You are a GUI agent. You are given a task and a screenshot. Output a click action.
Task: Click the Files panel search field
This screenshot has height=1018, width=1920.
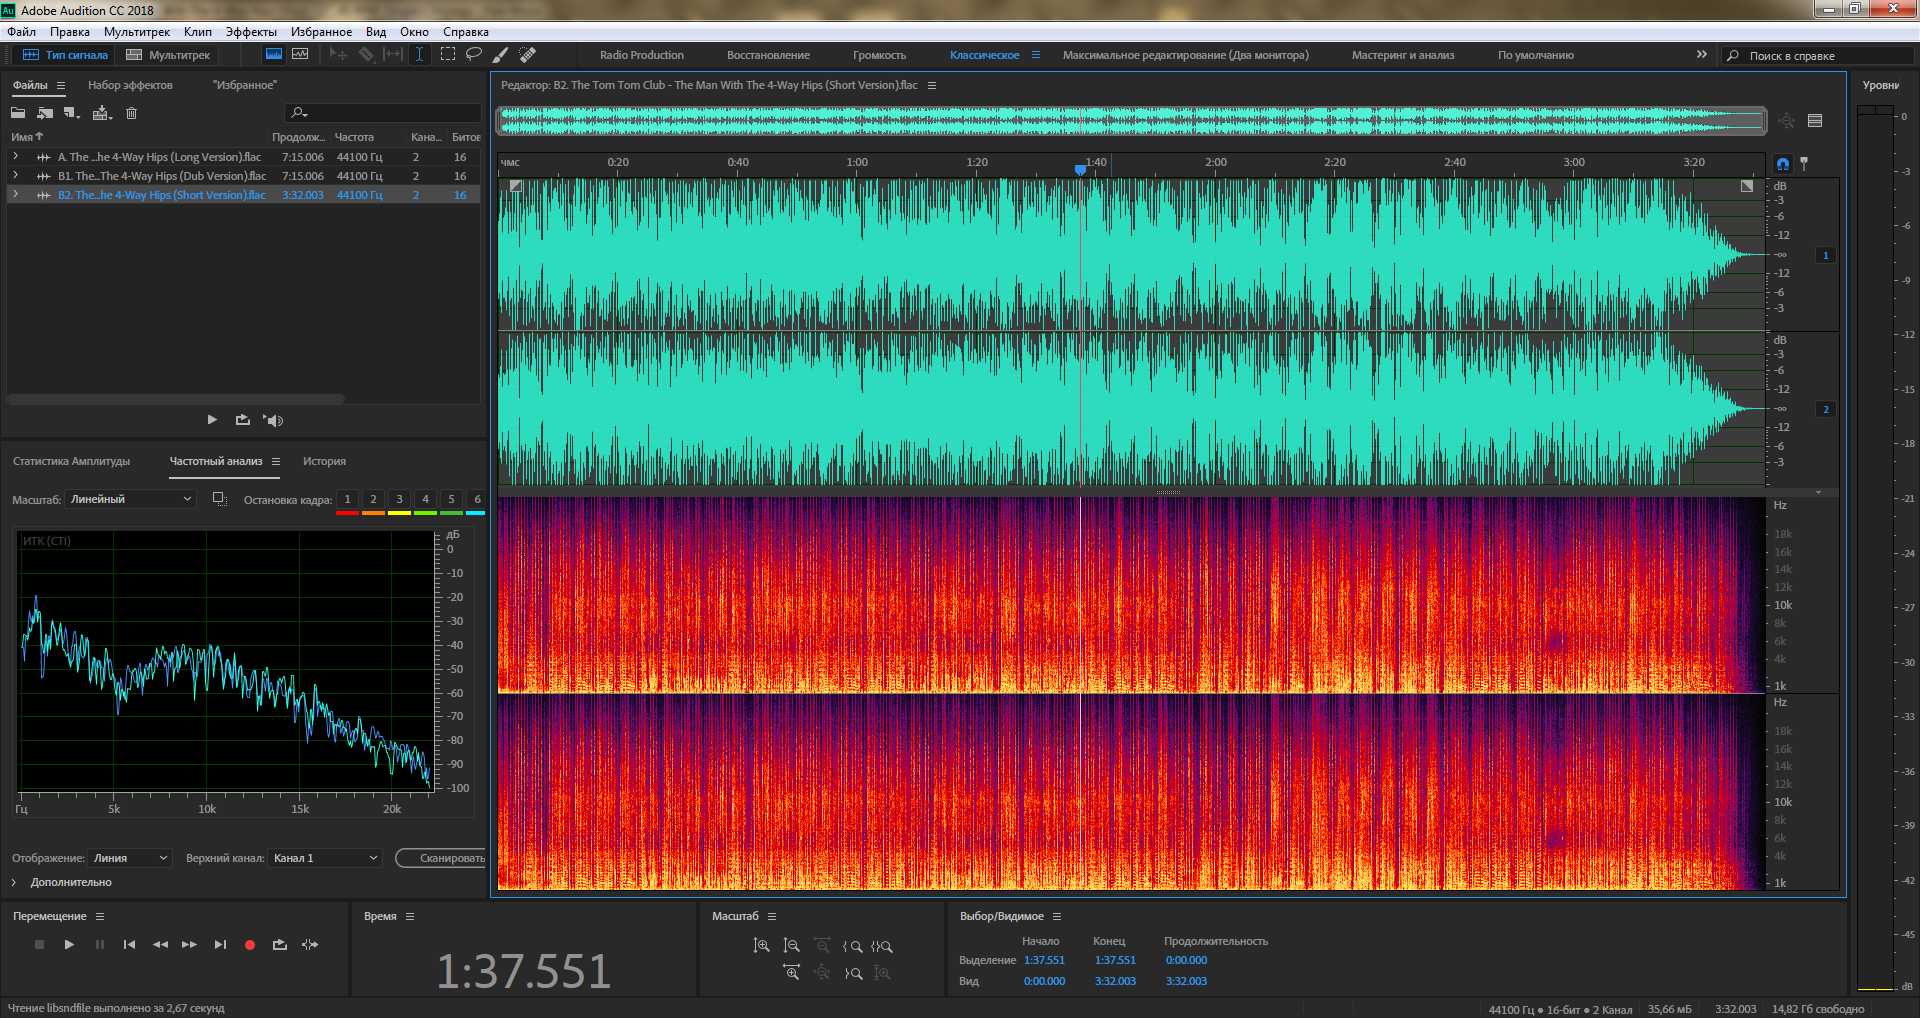point(383,113)
